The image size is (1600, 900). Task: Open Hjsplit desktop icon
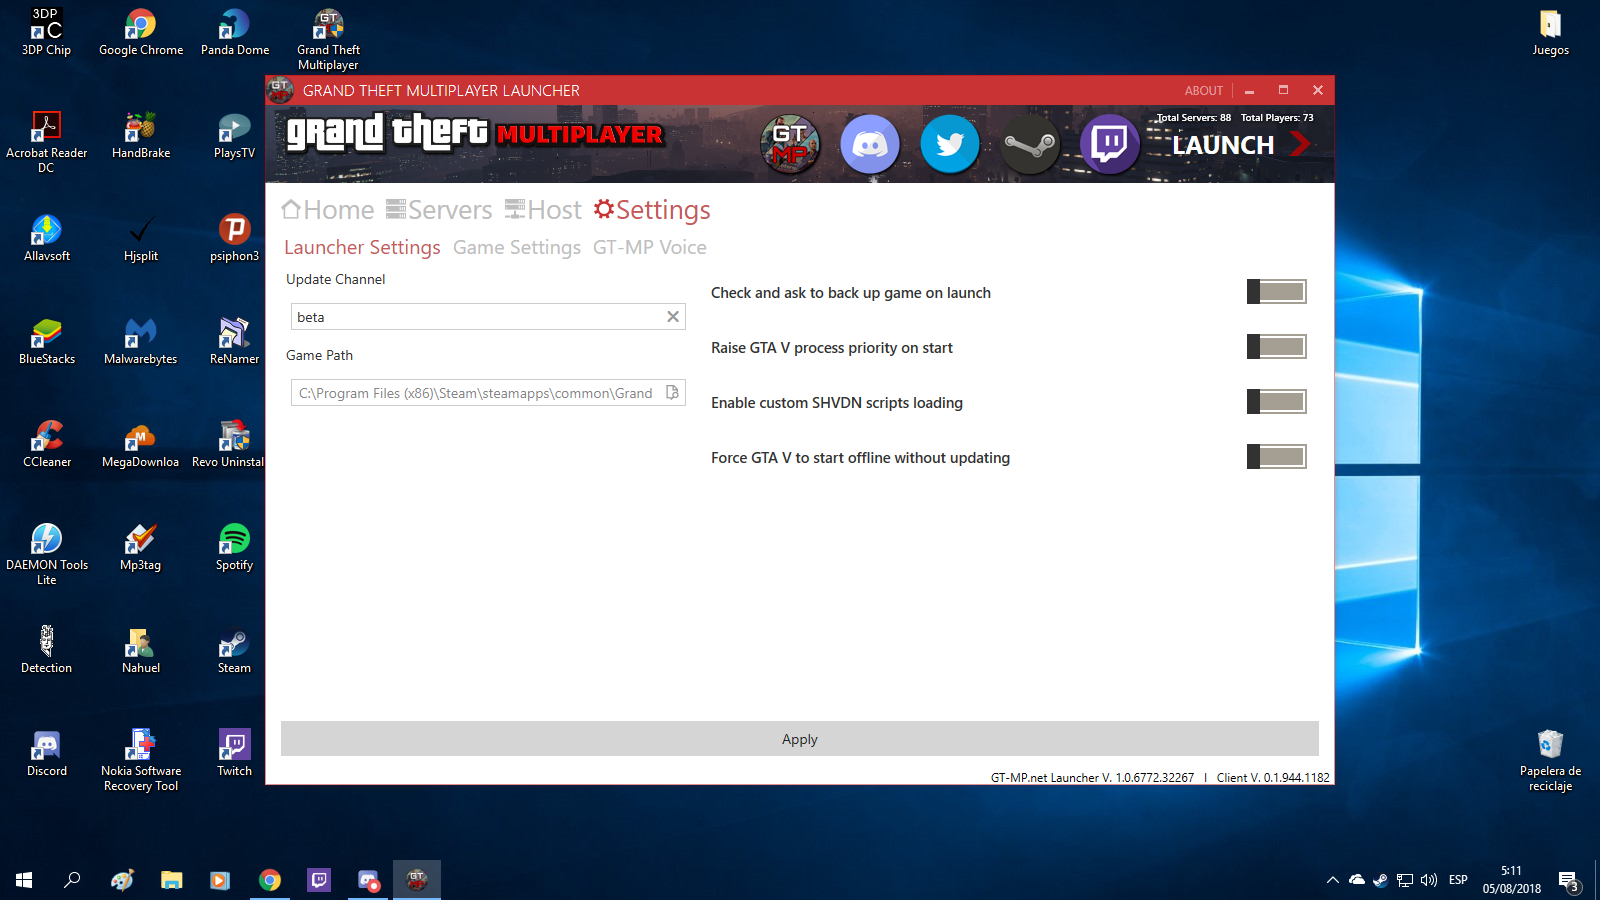pos(141,239)
